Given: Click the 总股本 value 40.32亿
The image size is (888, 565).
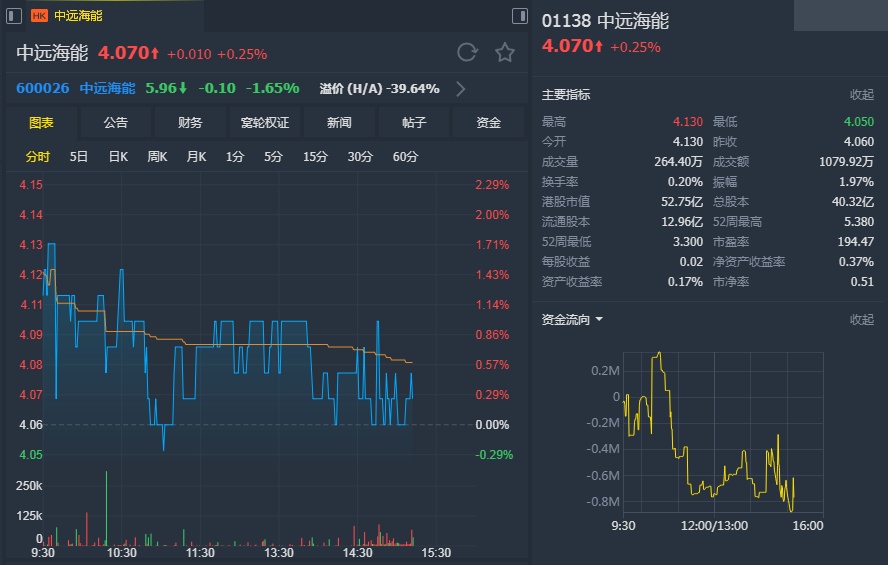Looking at the screenshot, I should [853, 202].
